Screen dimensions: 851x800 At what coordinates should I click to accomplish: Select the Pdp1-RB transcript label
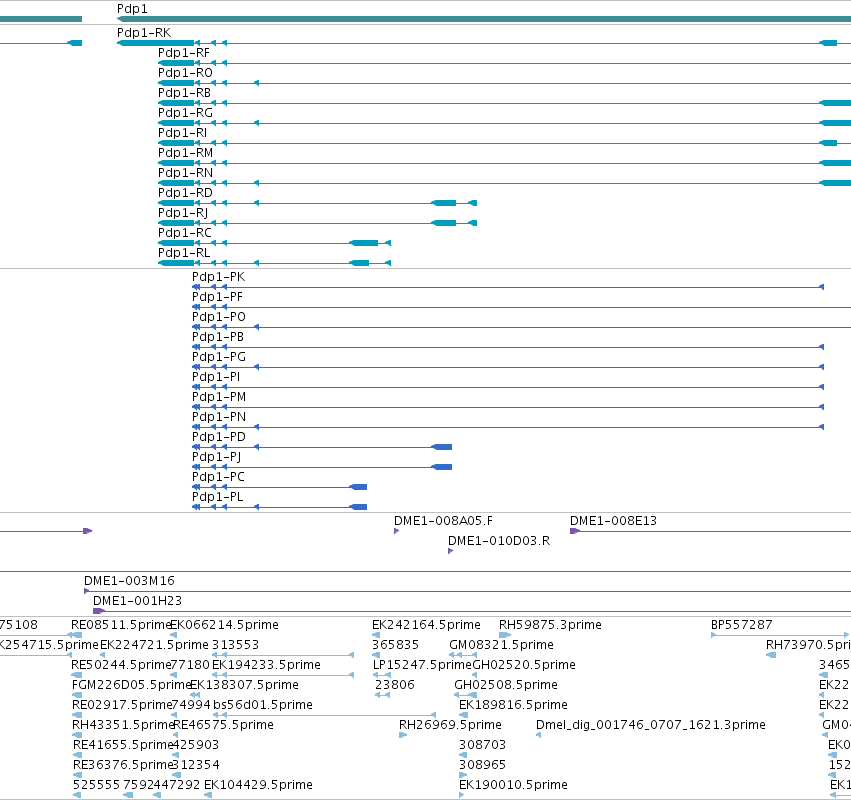point(184,93)
